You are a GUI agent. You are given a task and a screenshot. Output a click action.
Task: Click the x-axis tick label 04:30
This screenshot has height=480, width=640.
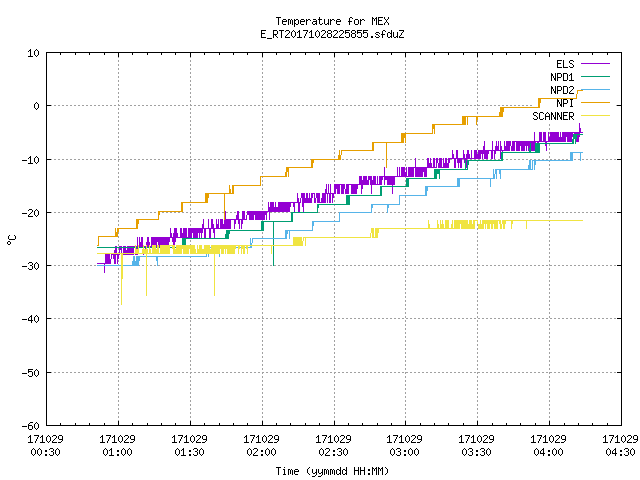tap(620, 452)
